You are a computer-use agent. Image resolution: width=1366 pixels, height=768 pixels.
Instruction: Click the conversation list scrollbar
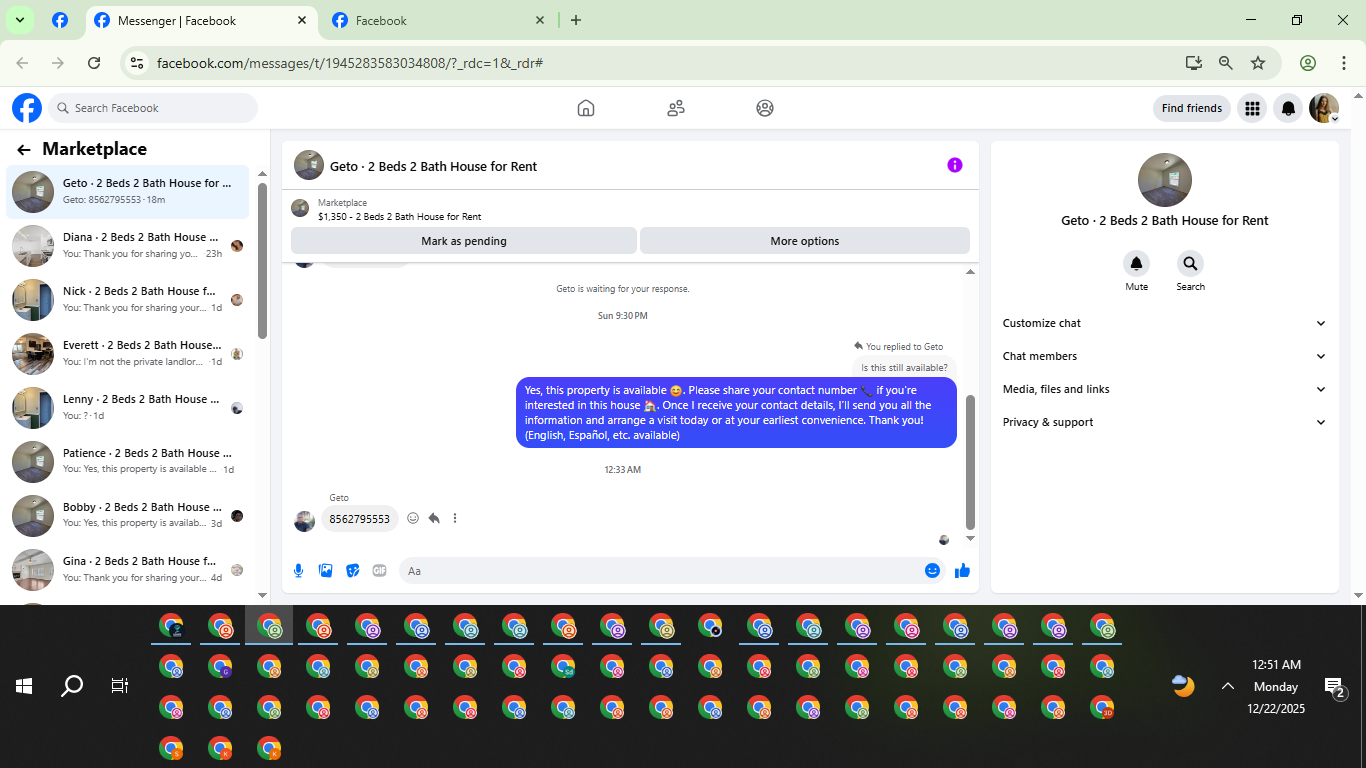[262, 260]
